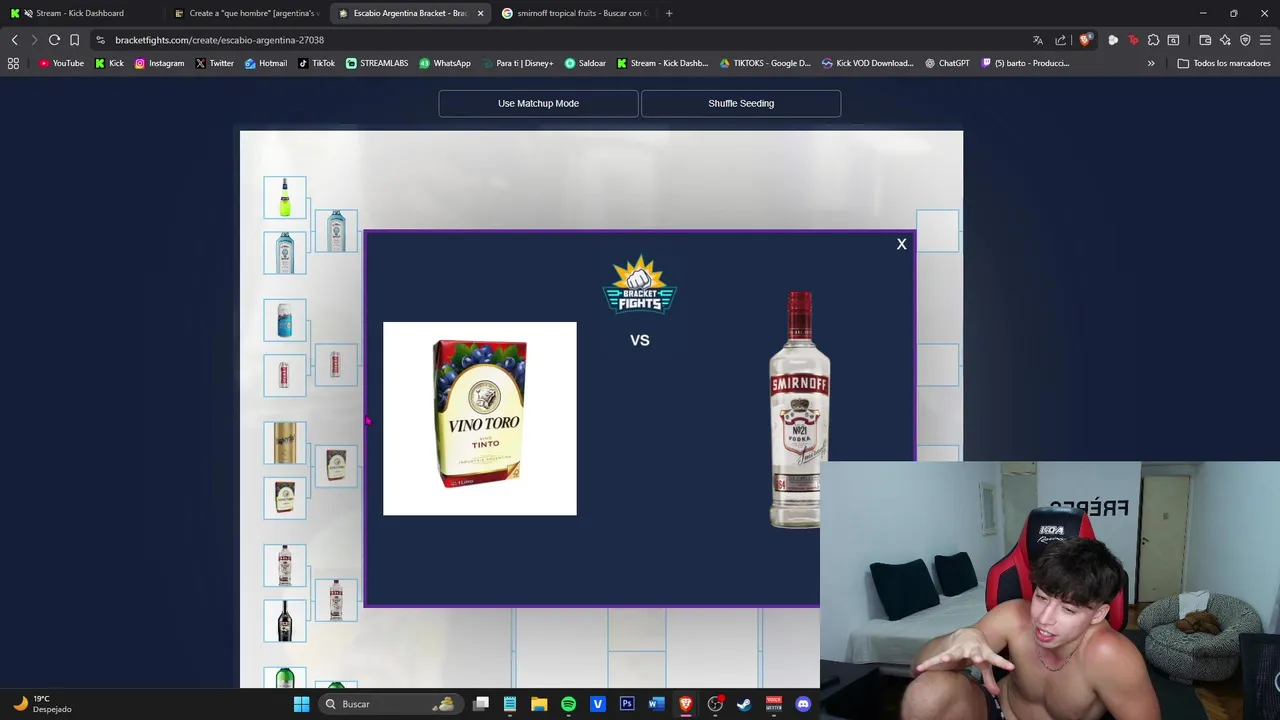
Task: Click the Shuffle Seeding button
Action: pos(741,103)
